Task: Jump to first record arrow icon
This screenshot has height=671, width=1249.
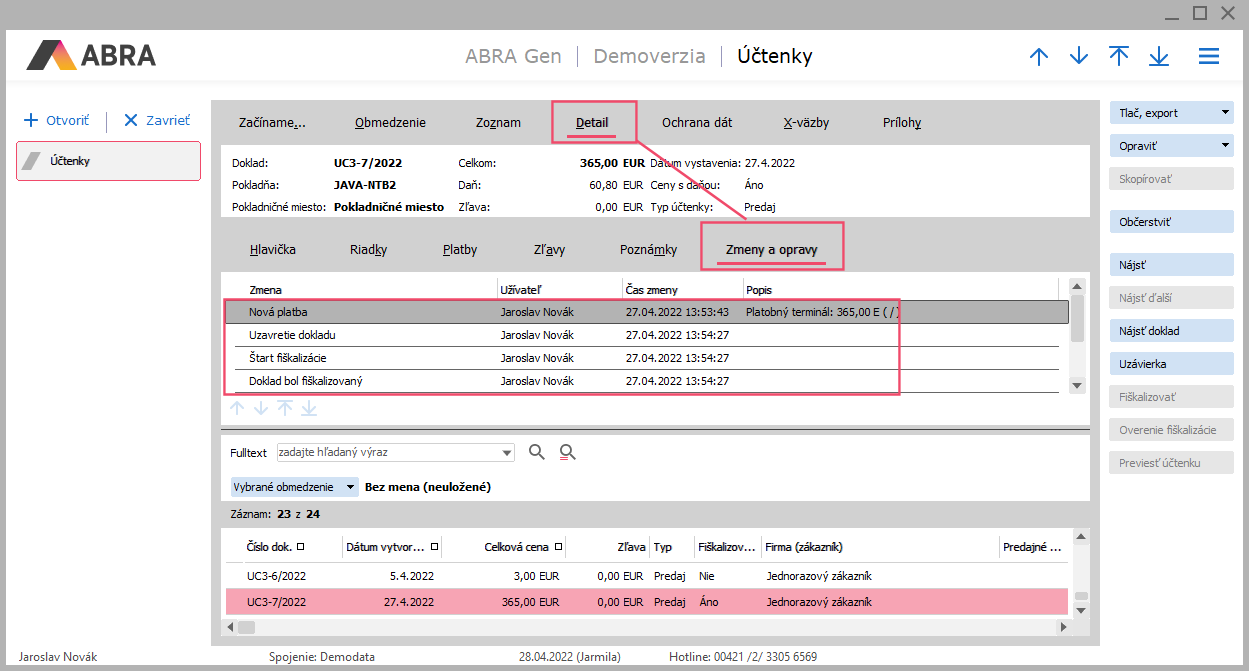Action: pyautogui.click(x=1119, y=57)
